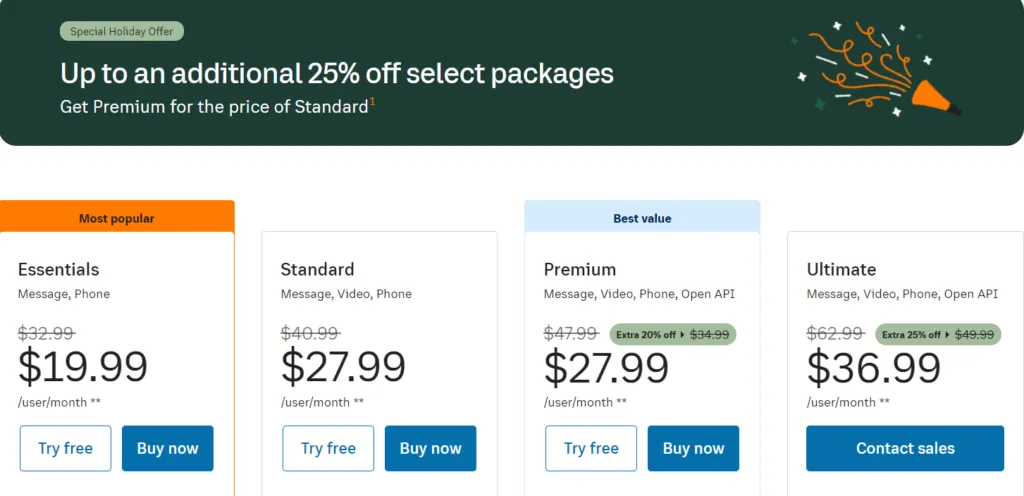Click the Most popular orange banner
Screen dimensions: 1024x496
[x=117, y=217]
